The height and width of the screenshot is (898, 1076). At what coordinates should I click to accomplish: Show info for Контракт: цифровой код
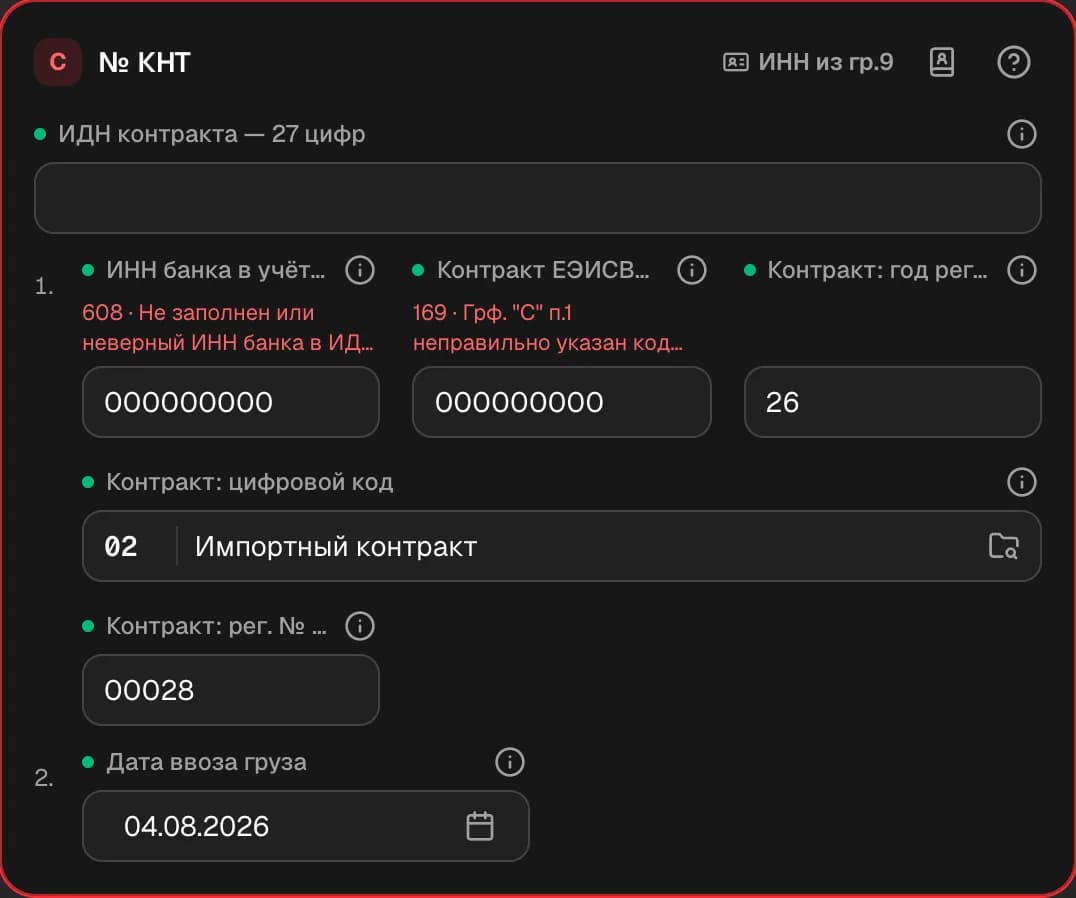click(1022, 482)
